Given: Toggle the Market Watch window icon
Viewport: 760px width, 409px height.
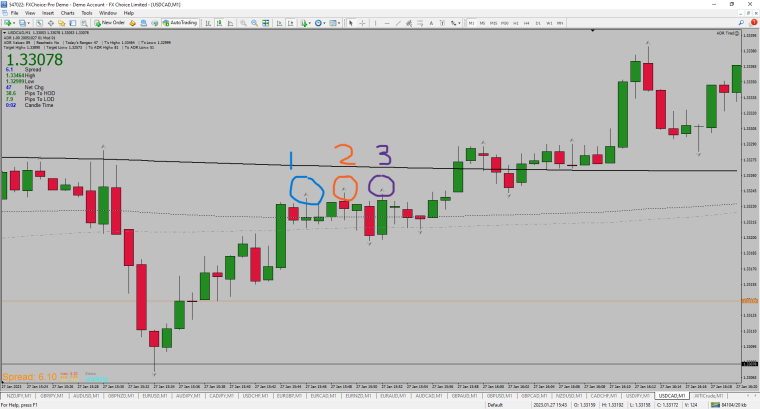Looking at the screenshot, I should (39, 23).
